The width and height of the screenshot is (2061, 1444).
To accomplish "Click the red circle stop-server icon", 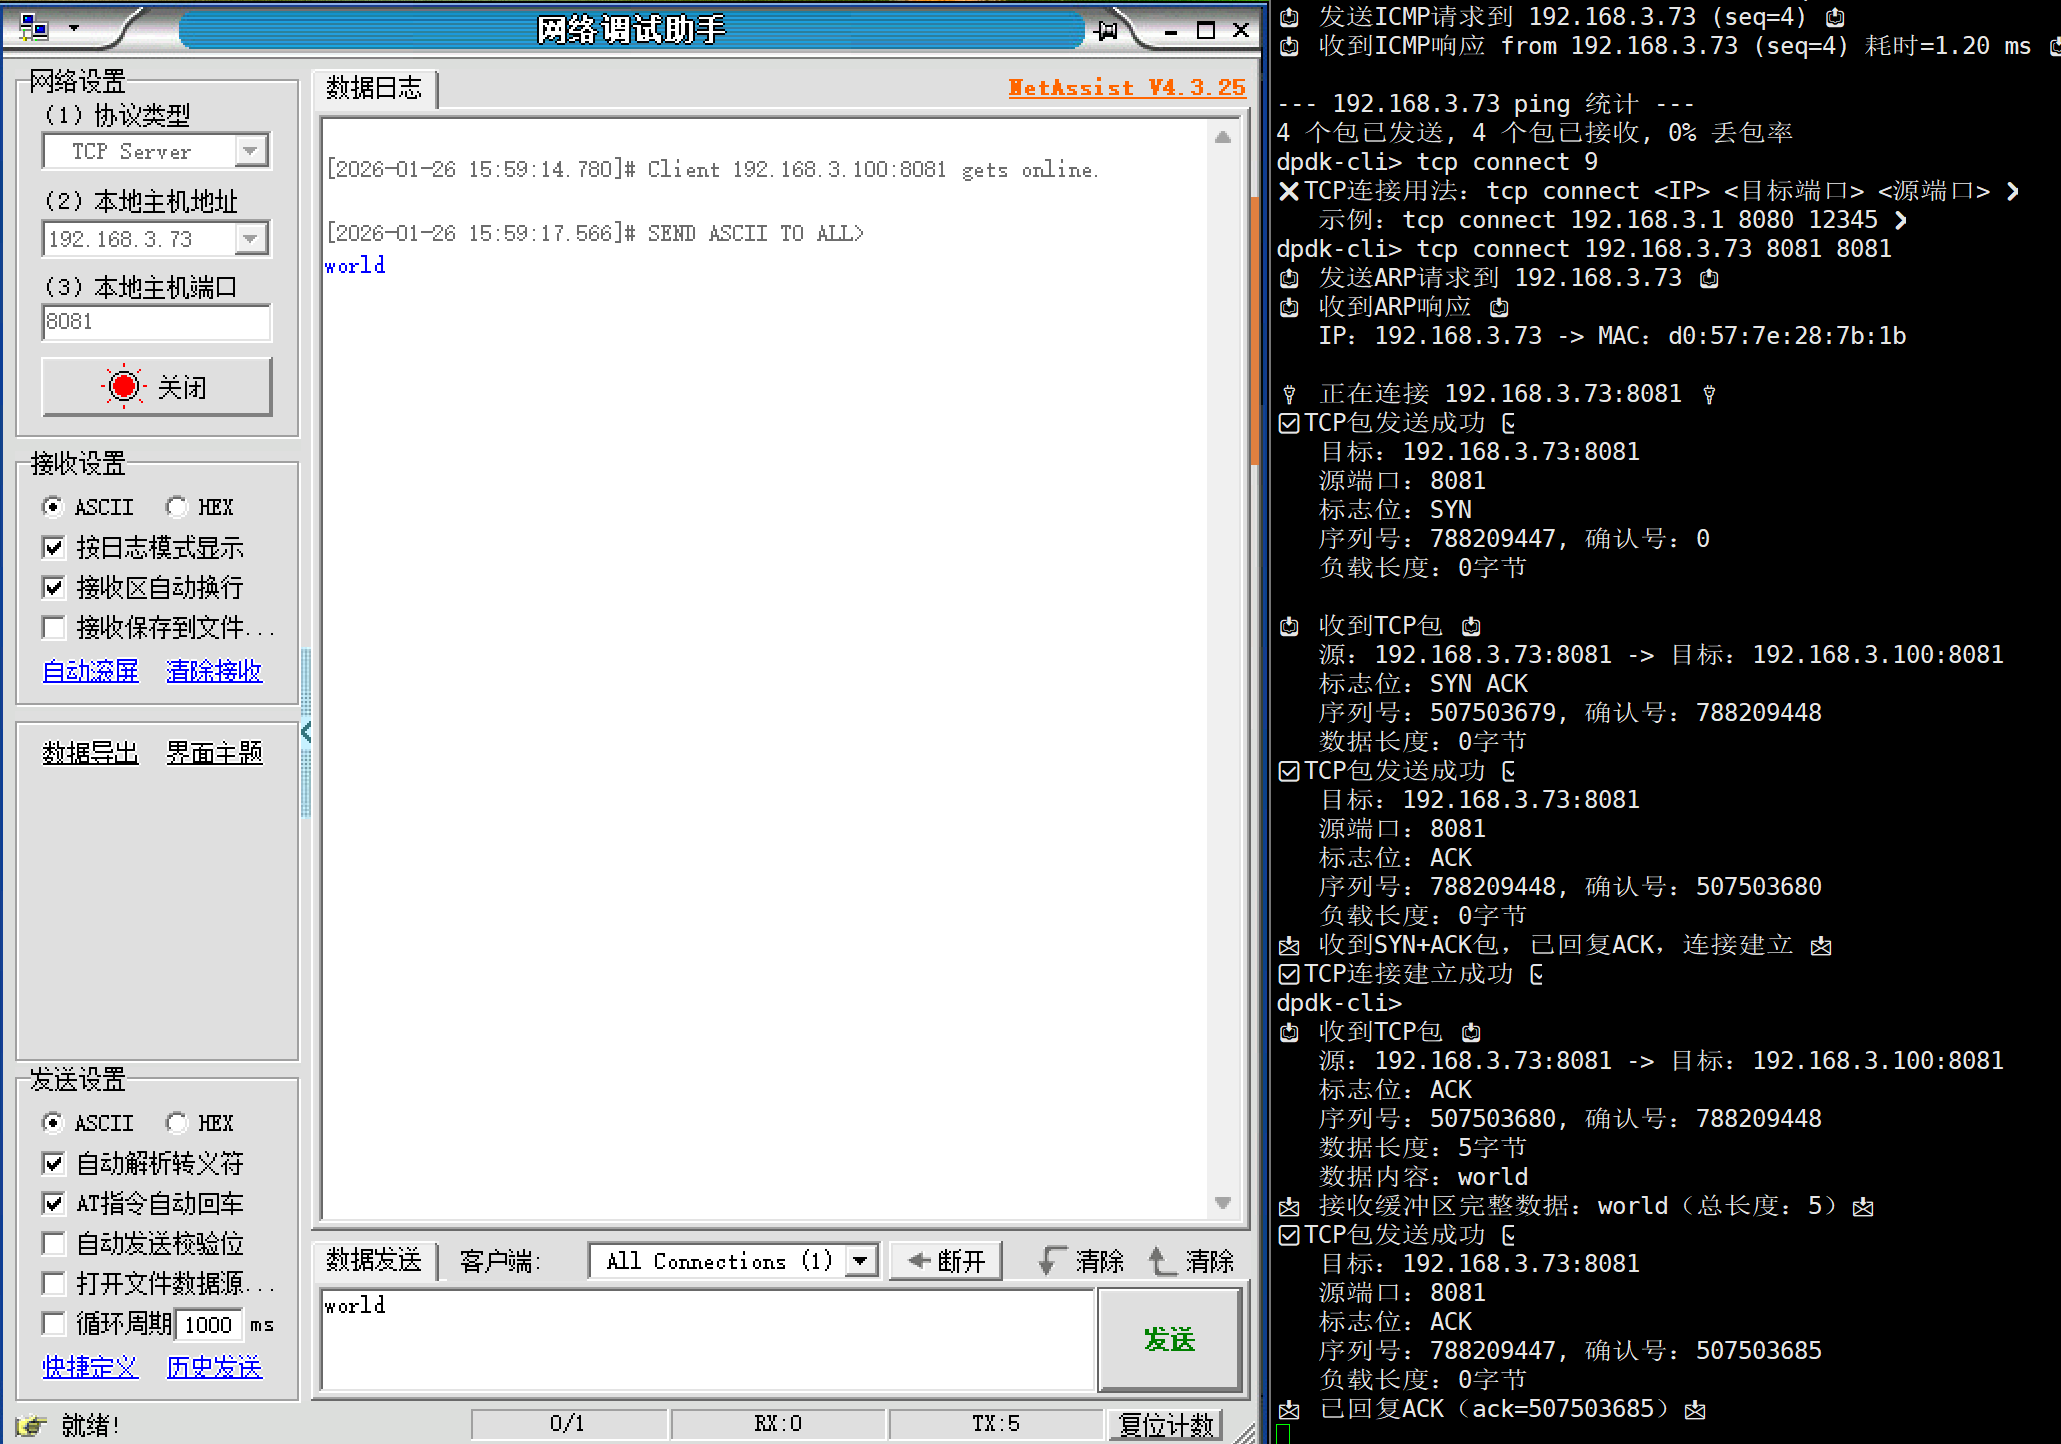I will pyautogui.click(x=124, y=387).
